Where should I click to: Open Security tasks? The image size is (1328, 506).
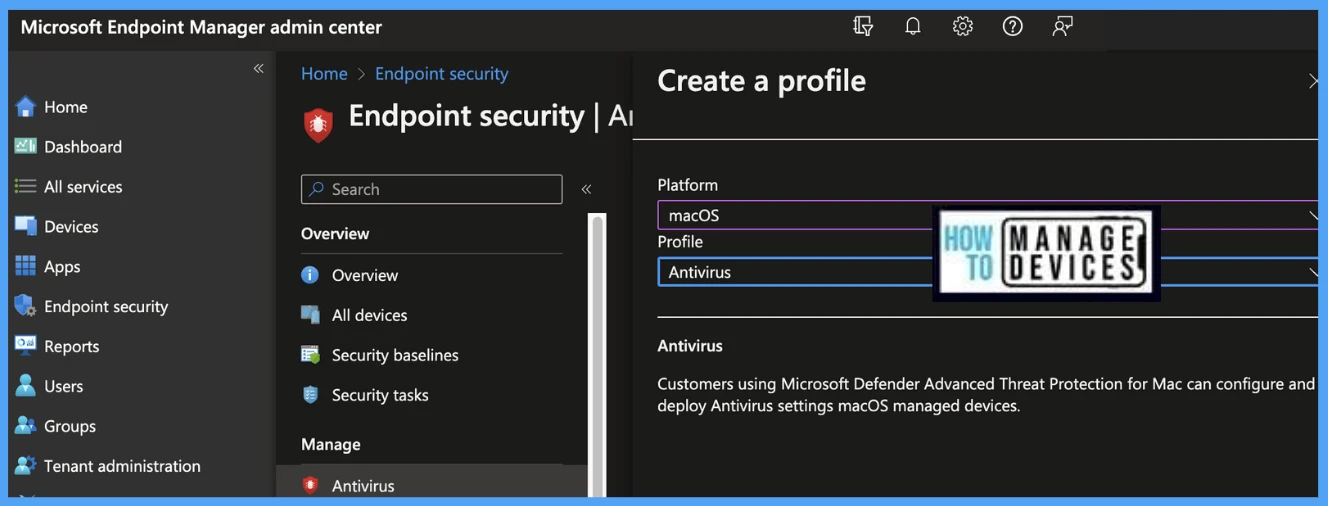[380, 395]
